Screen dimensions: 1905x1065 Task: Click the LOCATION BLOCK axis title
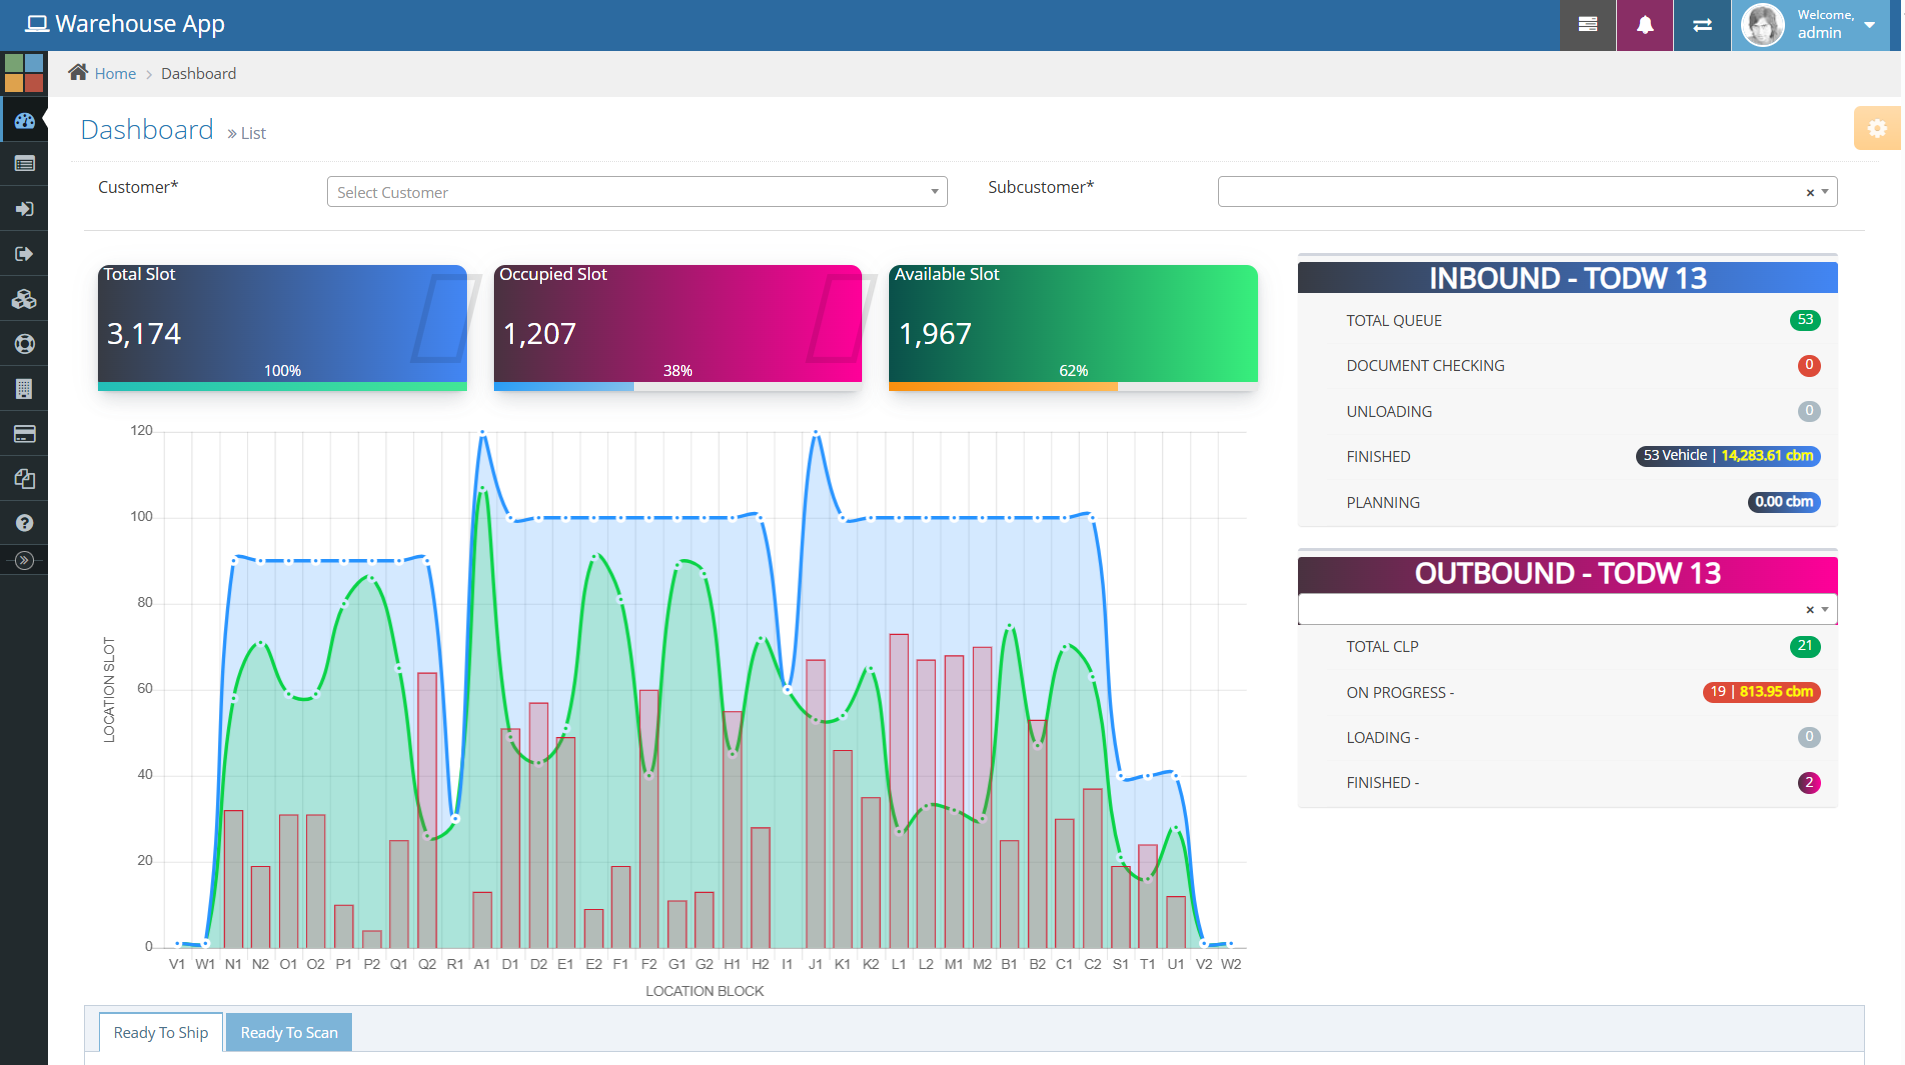point(704,991)
